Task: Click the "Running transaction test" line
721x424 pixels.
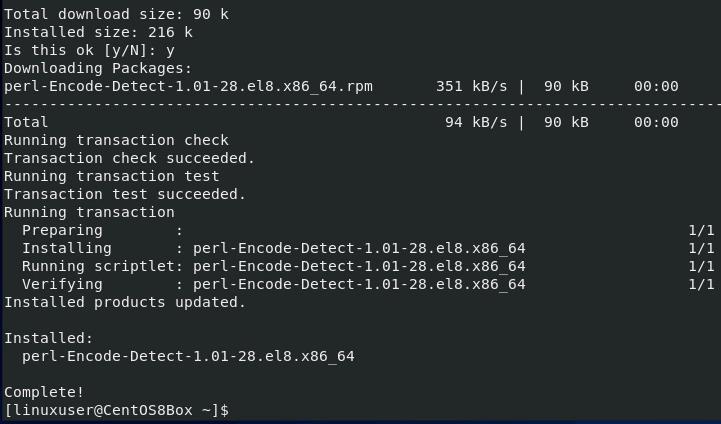Action: point(111,176)
